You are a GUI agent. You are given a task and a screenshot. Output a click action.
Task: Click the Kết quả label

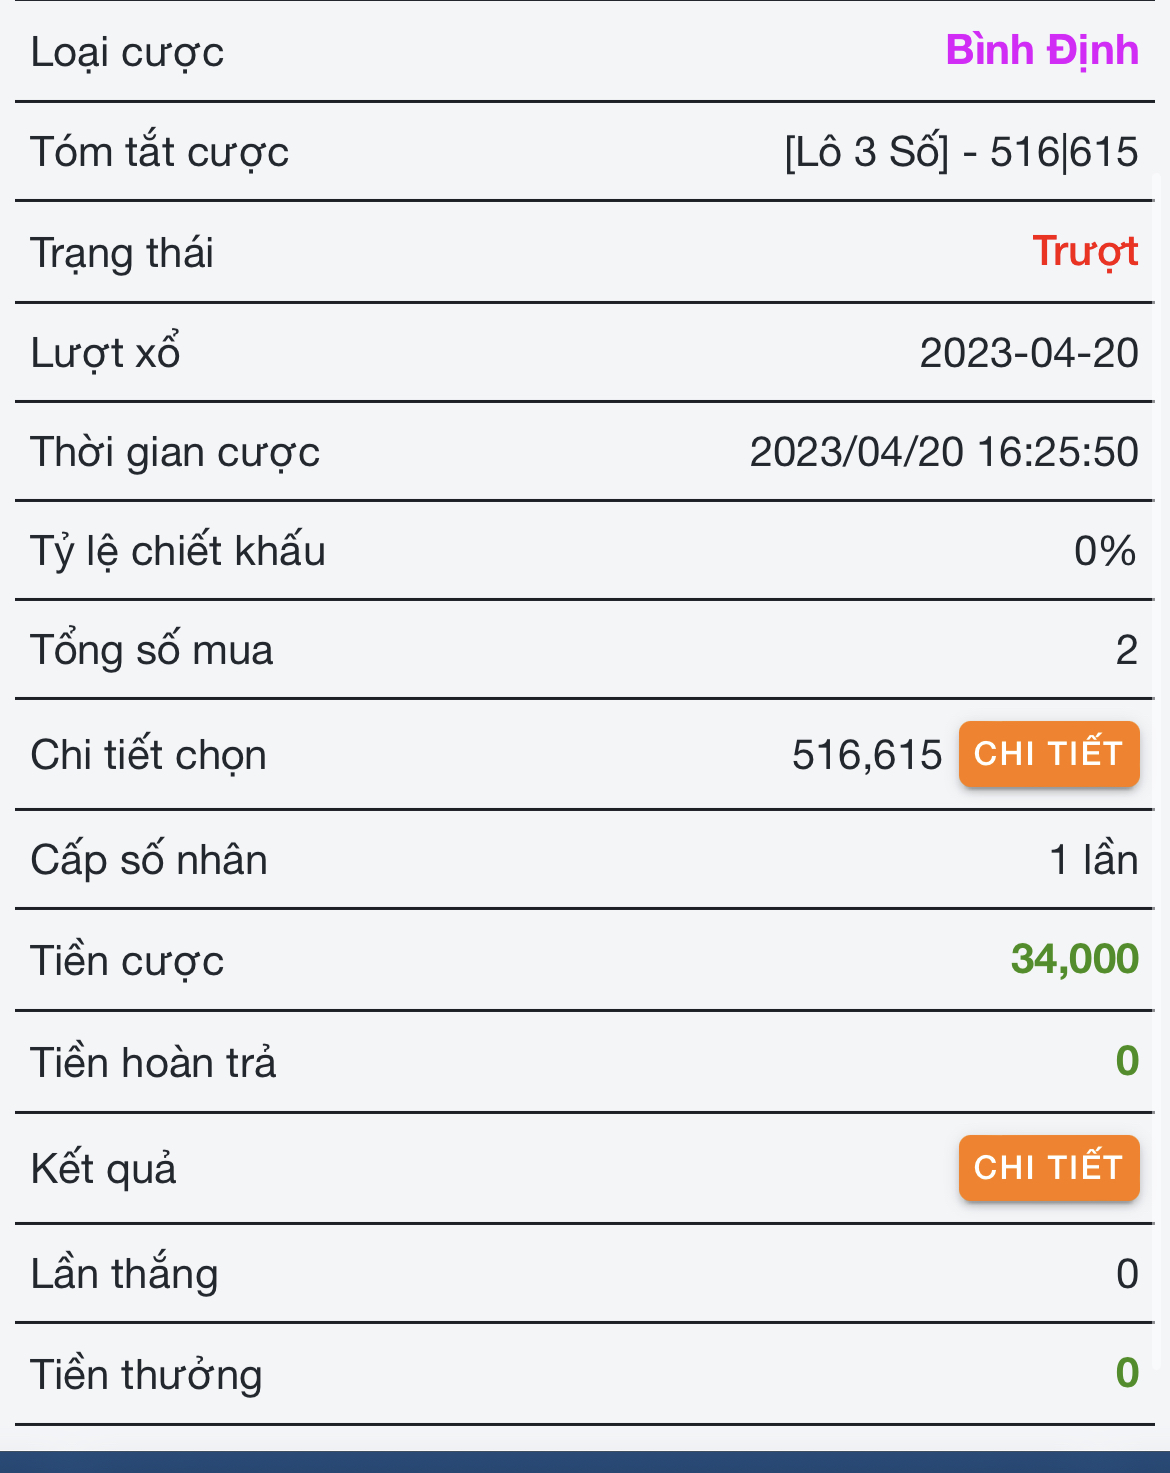103,1169
